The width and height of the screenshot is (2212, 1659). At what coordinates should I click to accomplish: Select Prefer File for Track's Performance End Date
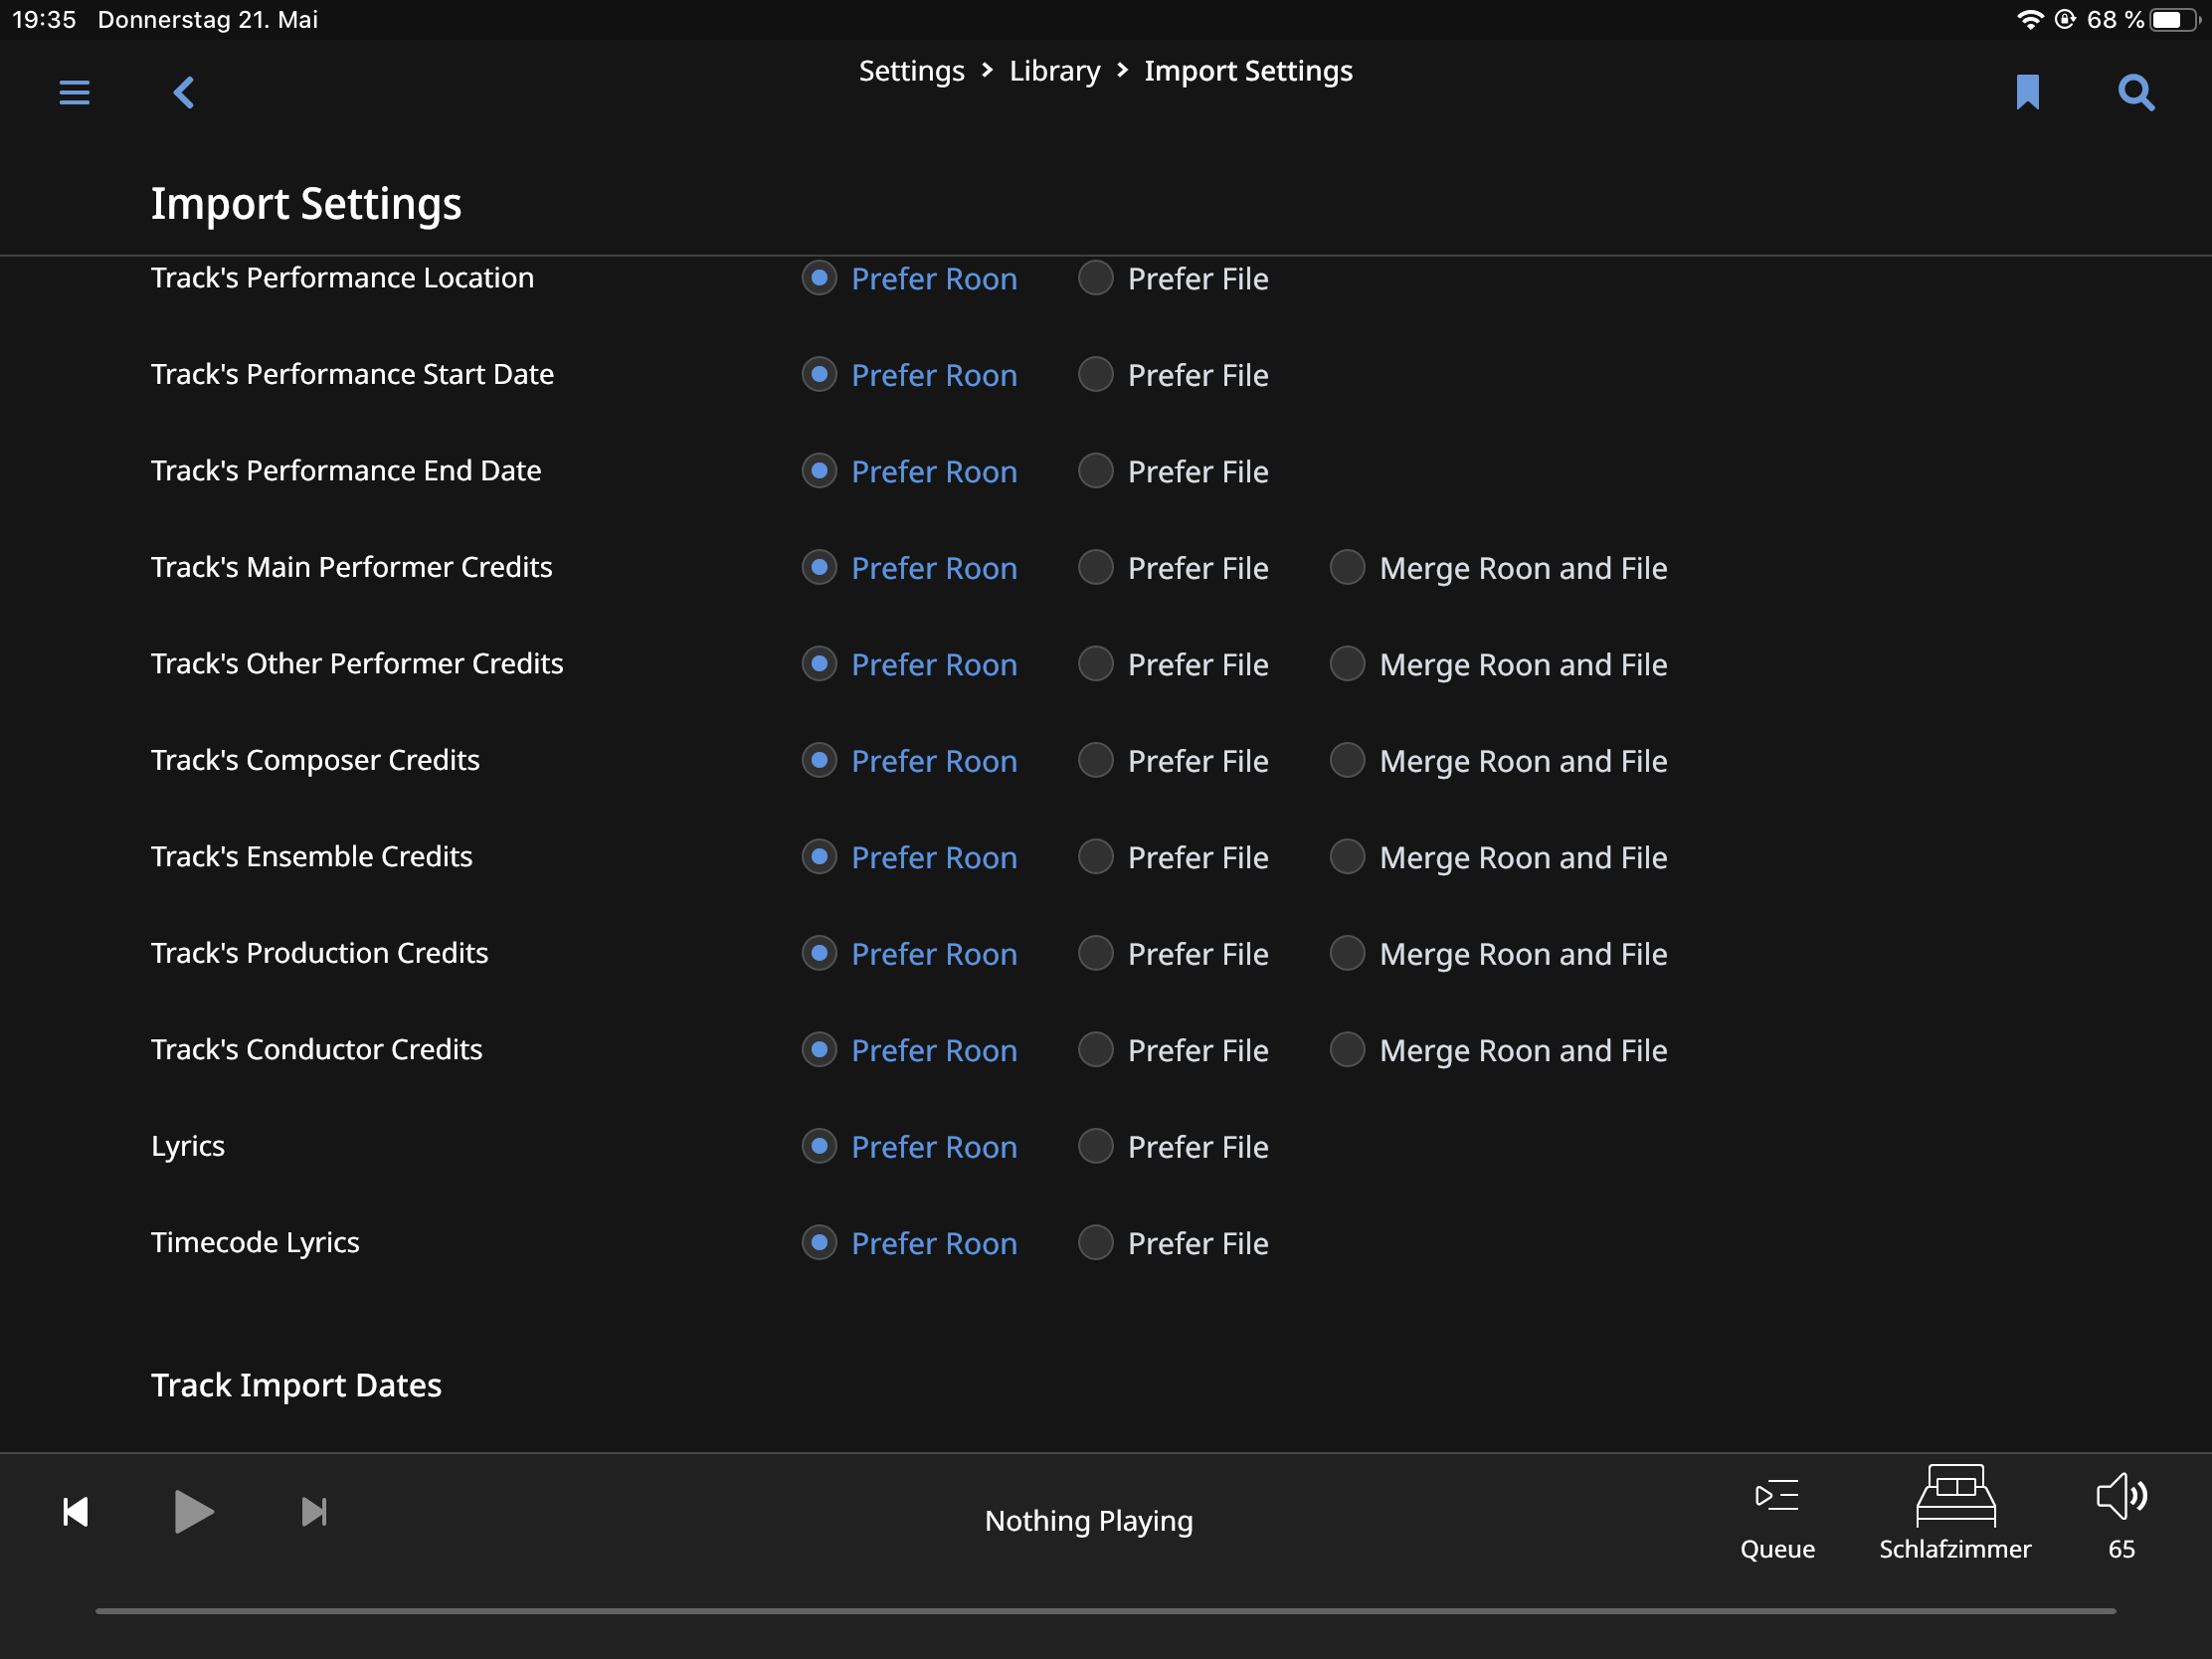1173,471
